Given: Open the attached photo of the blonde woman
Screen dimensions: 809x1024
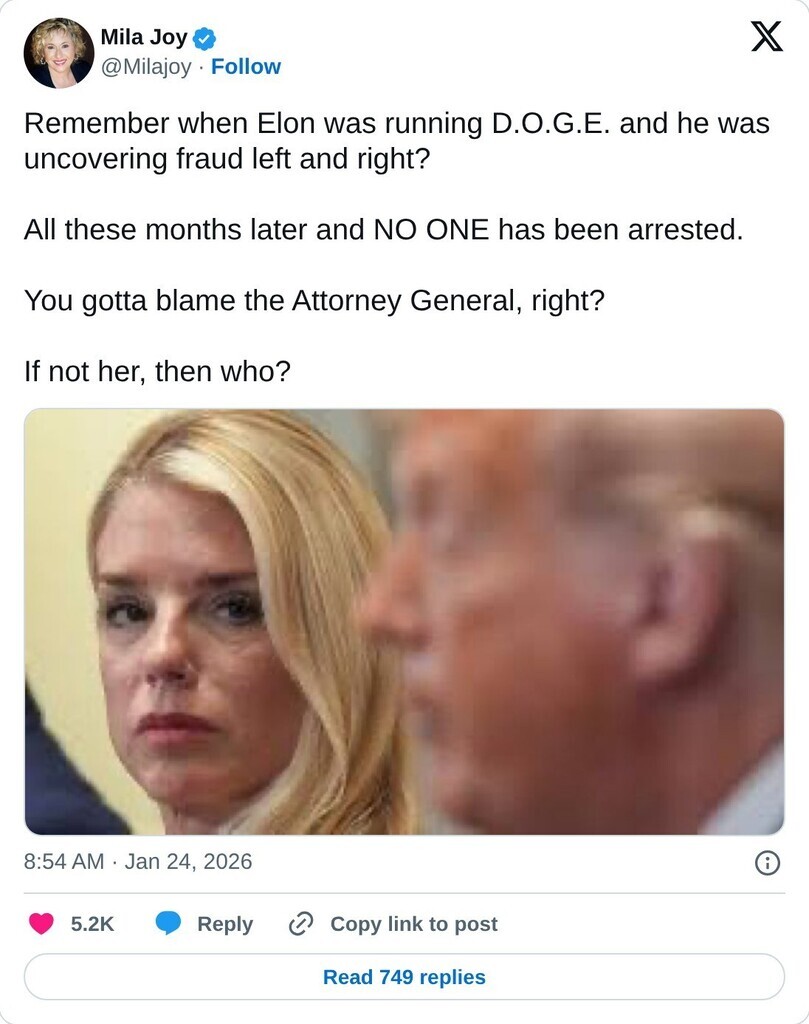Looking at the screenshot, I should point(404,622).
